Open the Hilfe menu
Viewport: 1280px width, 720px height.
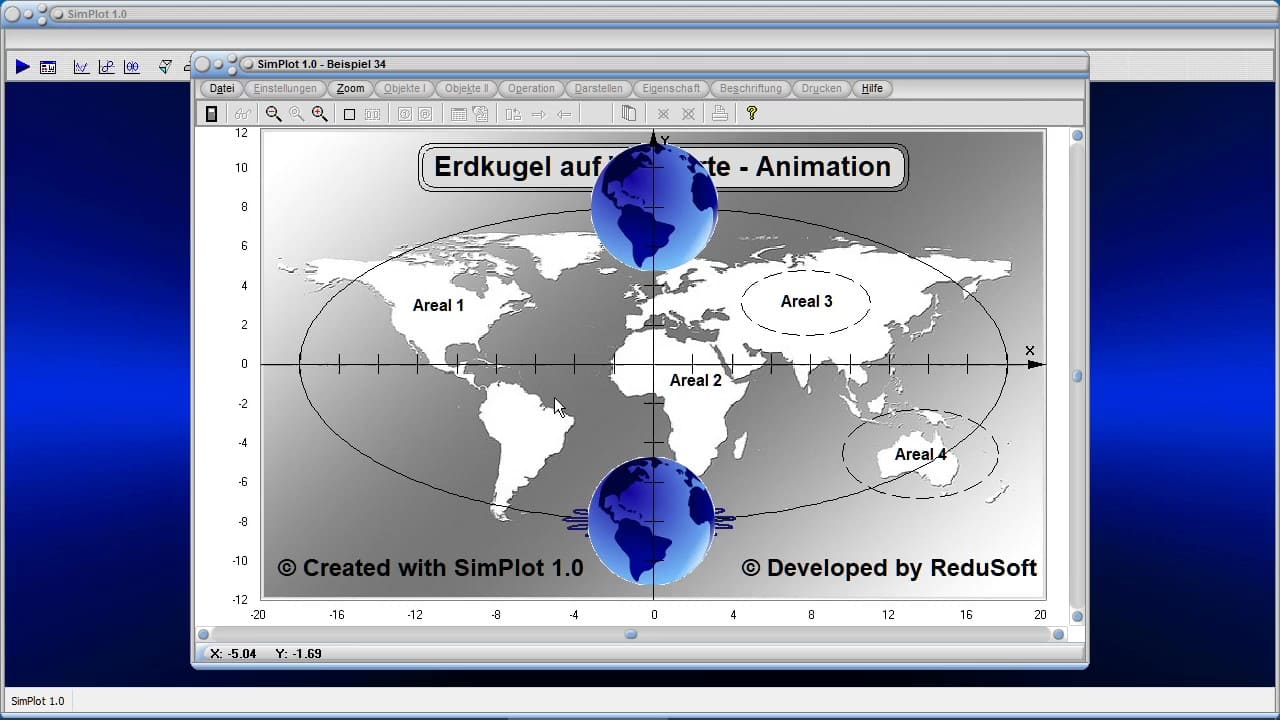[x=872, y=88]
